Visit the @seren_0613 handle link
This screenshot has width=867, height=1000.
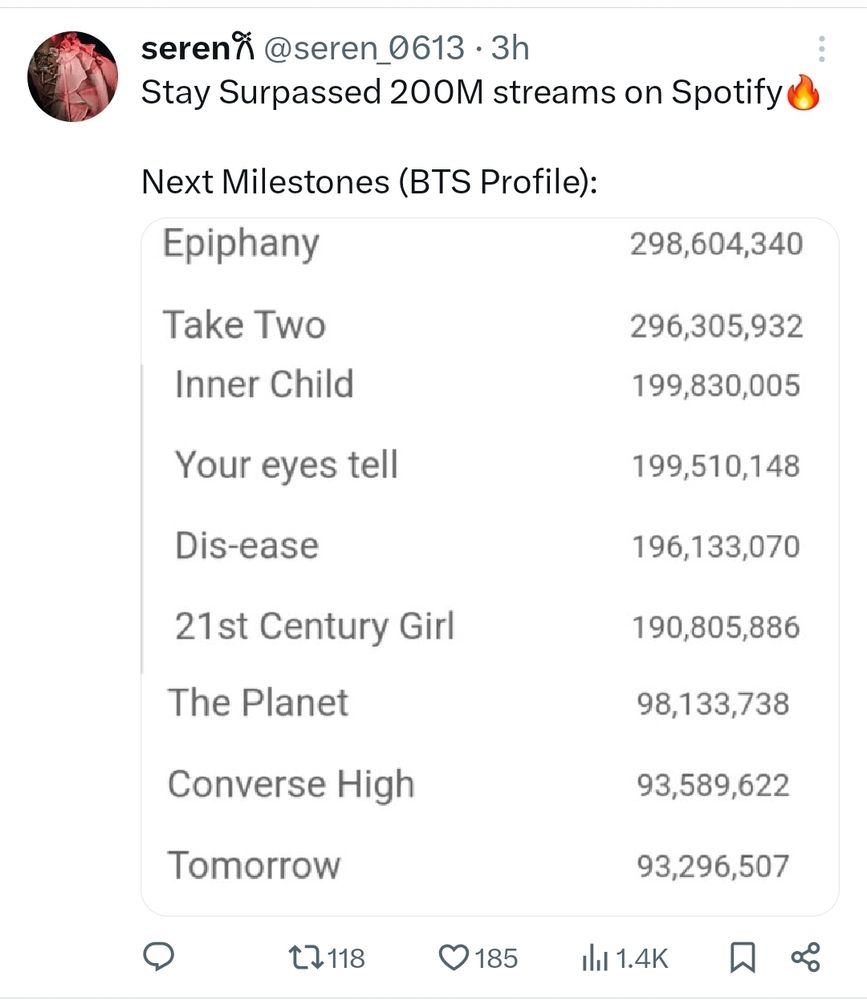(x=364, y=48)
